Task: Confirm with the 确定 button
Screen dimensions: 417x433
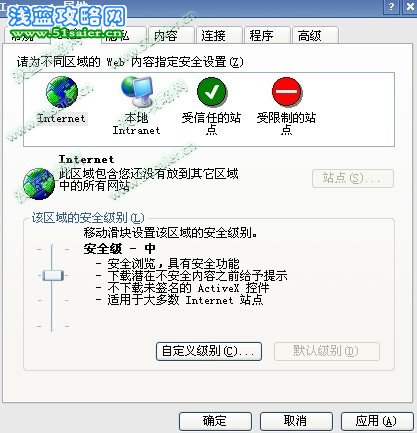Action: (x=215, y=421)
